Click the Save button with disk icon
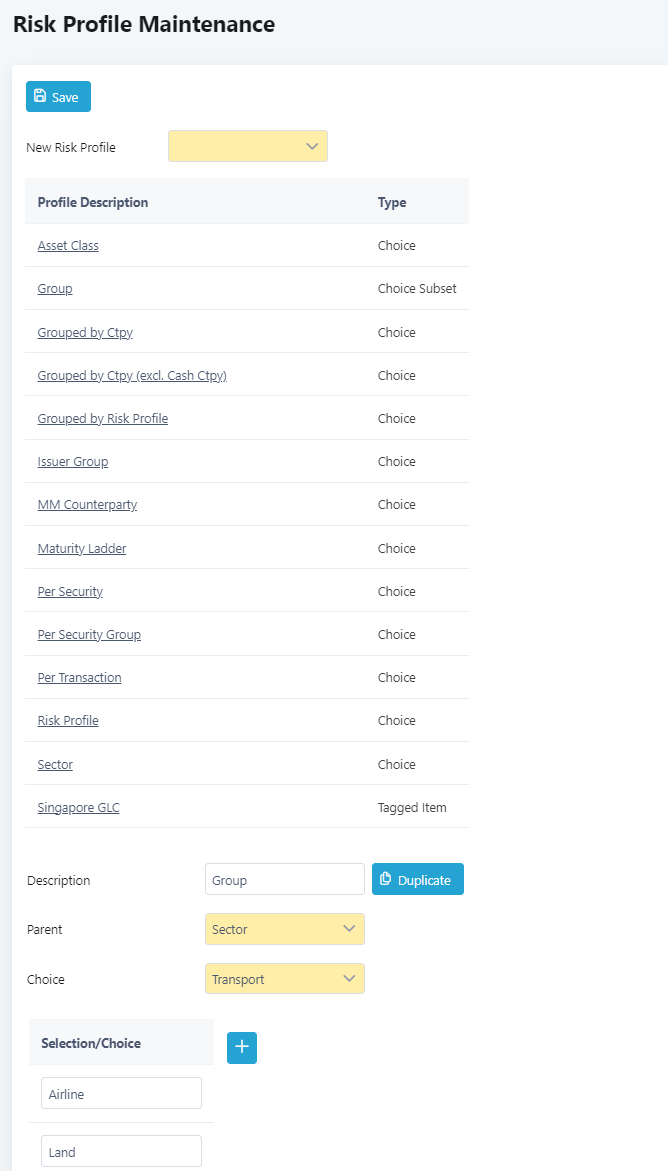668x1171 pixels. pyautogui.click(x=58, y=96)
